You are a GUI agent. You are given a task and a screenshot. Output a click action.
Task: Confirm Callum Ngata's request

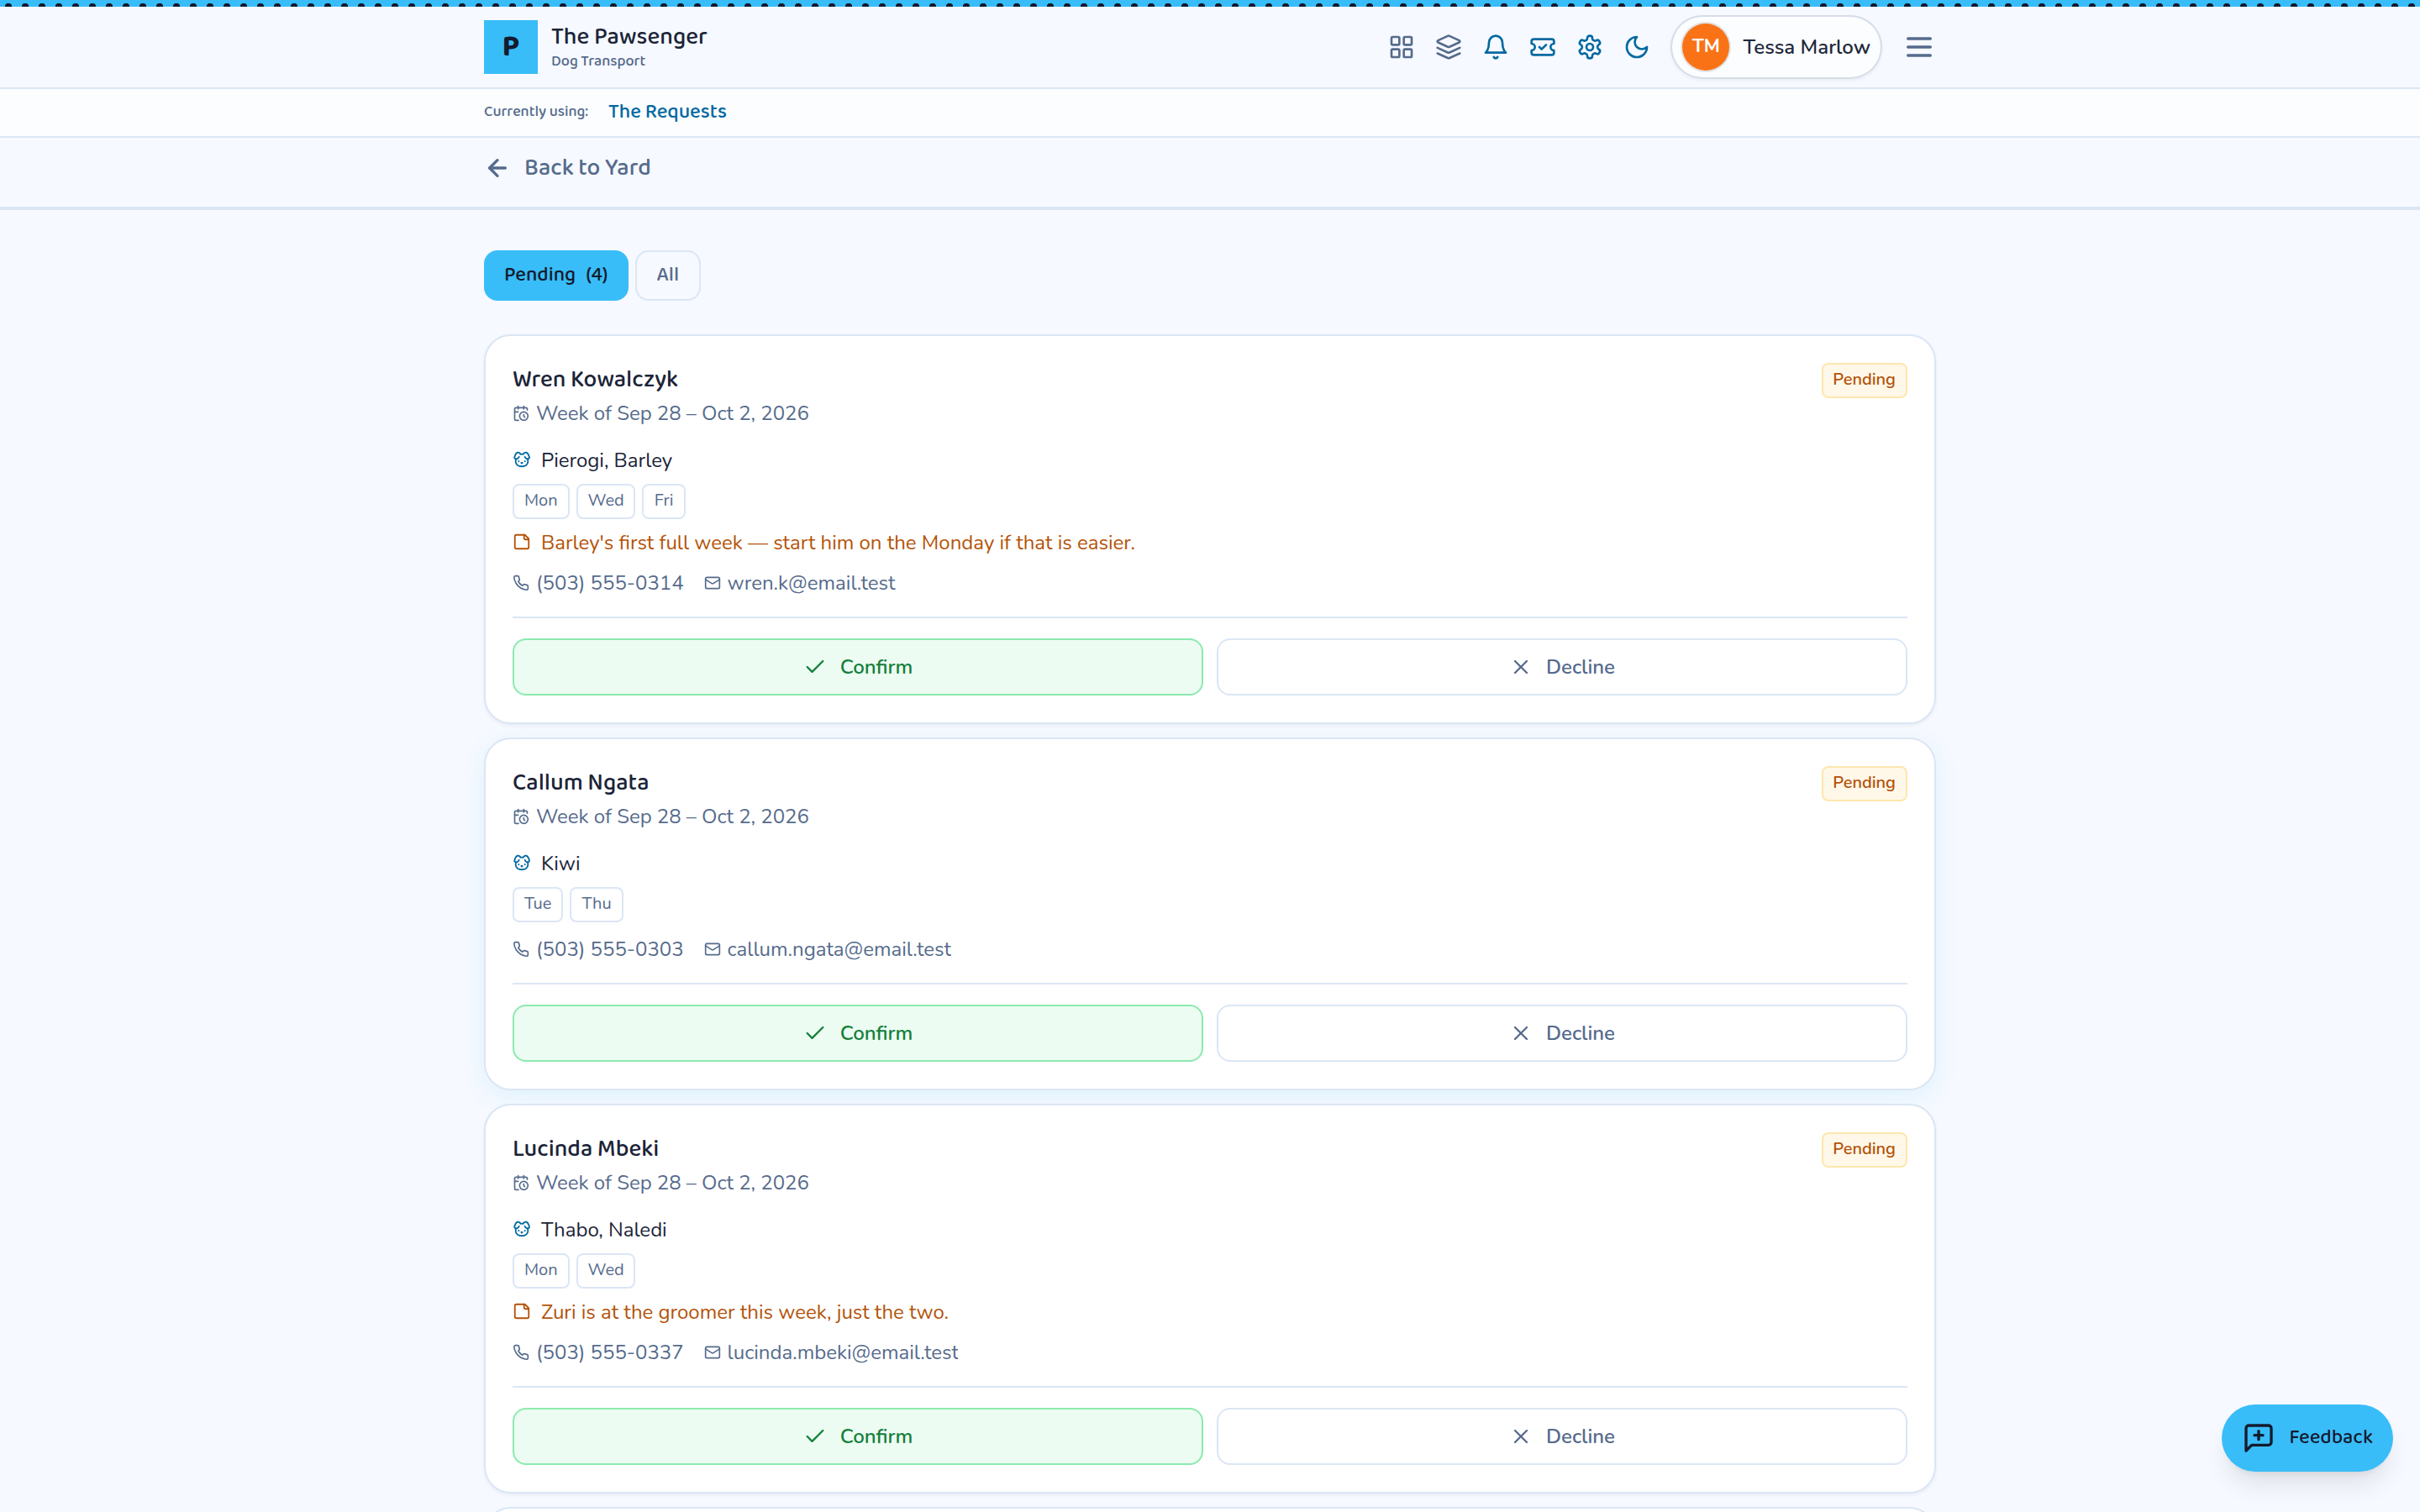coord(857,1033)
